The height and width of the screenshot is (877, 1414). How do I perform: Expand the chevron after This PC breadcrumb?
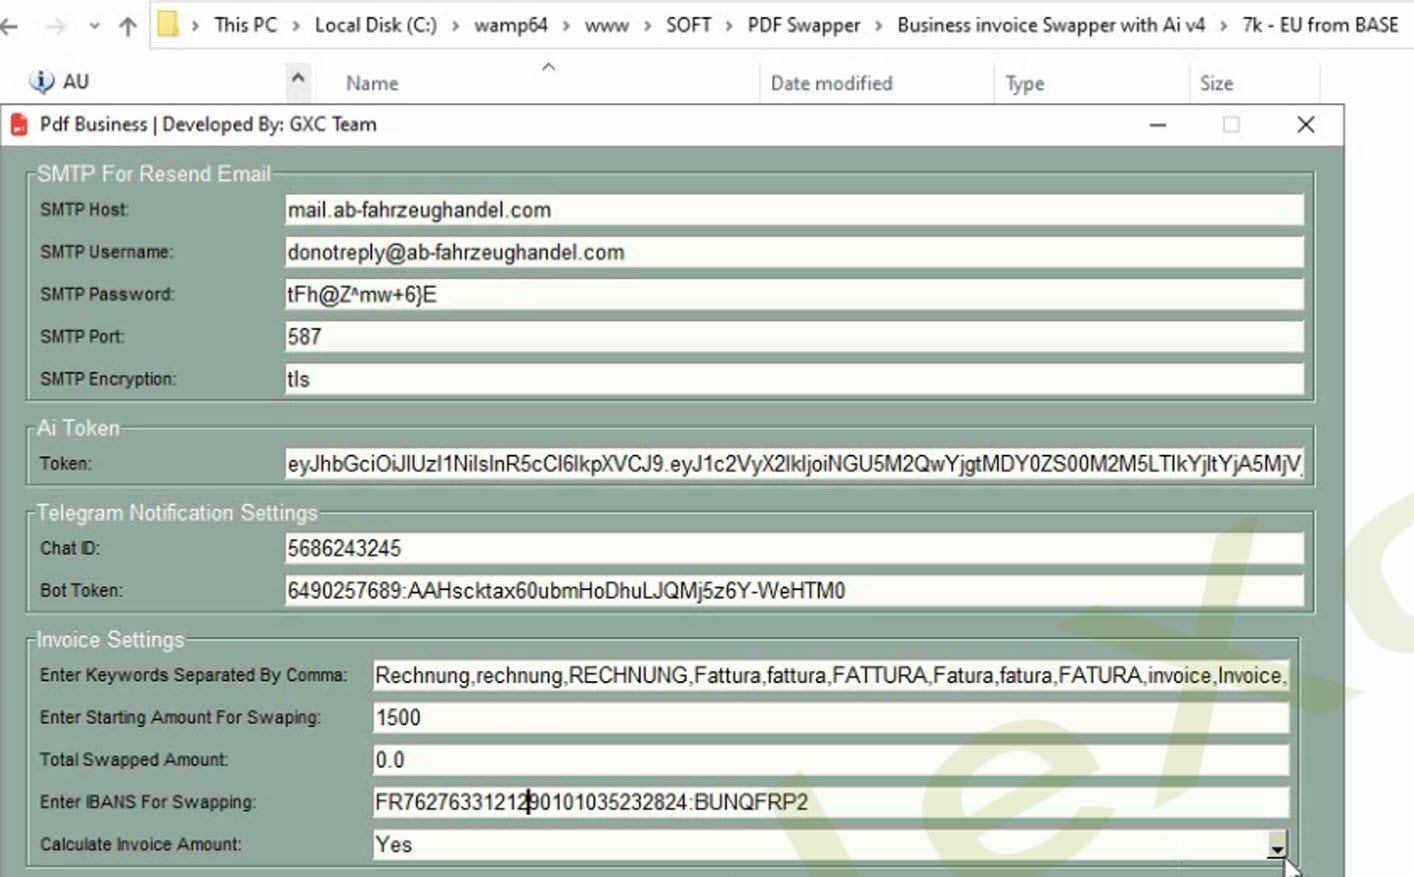pos(296,25)
